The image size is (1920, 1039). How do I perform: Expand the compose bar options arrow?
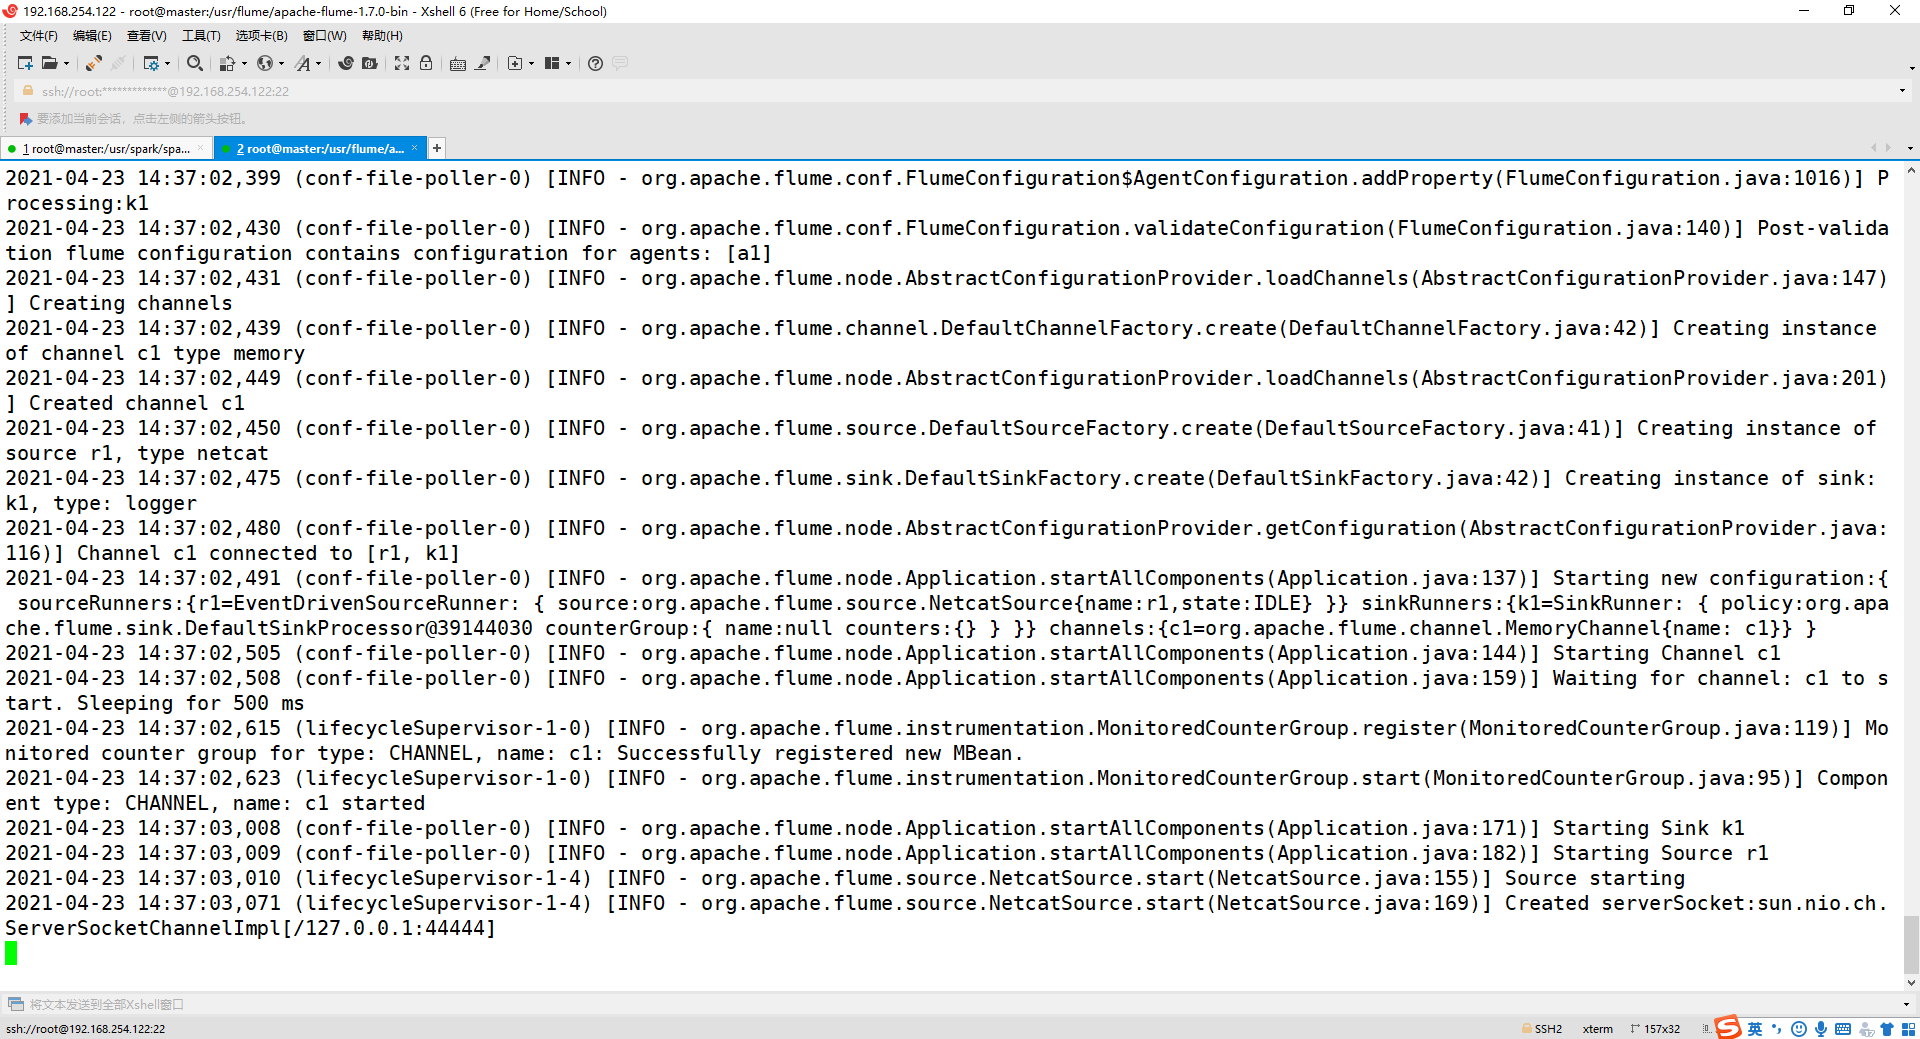1906,1004
